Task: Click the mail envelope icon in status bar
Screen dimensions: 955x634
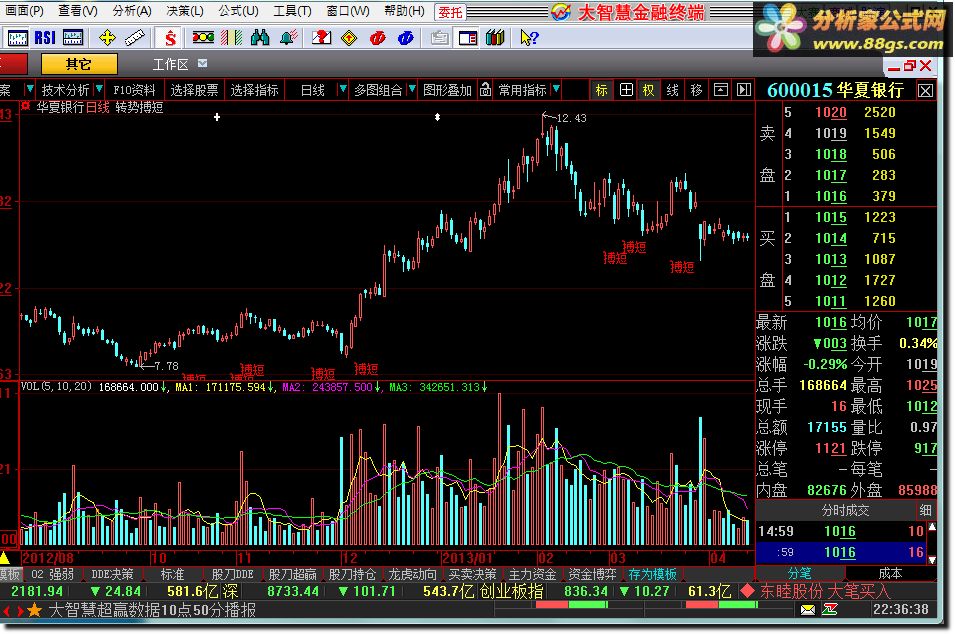Action: click(808, 610)
